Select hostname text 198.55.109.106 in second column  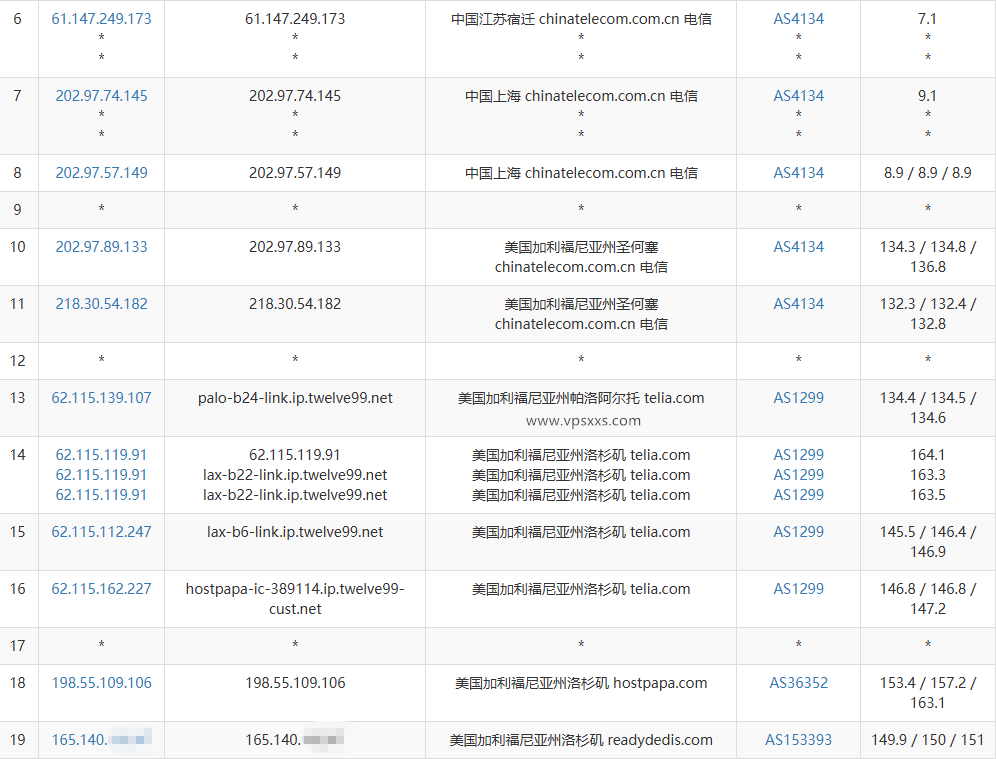295,683
